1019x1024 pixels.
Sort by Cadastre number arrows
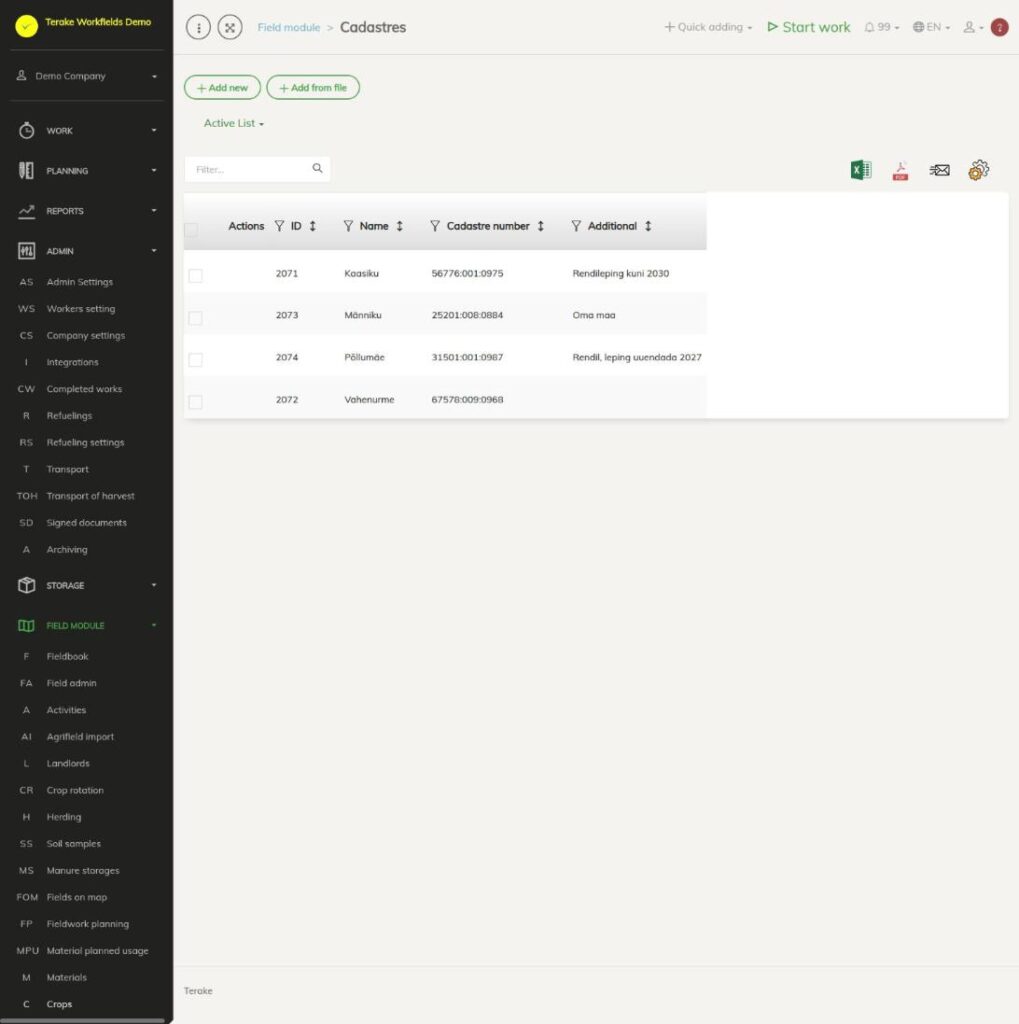pyautogui.click(x=541, y=226)
